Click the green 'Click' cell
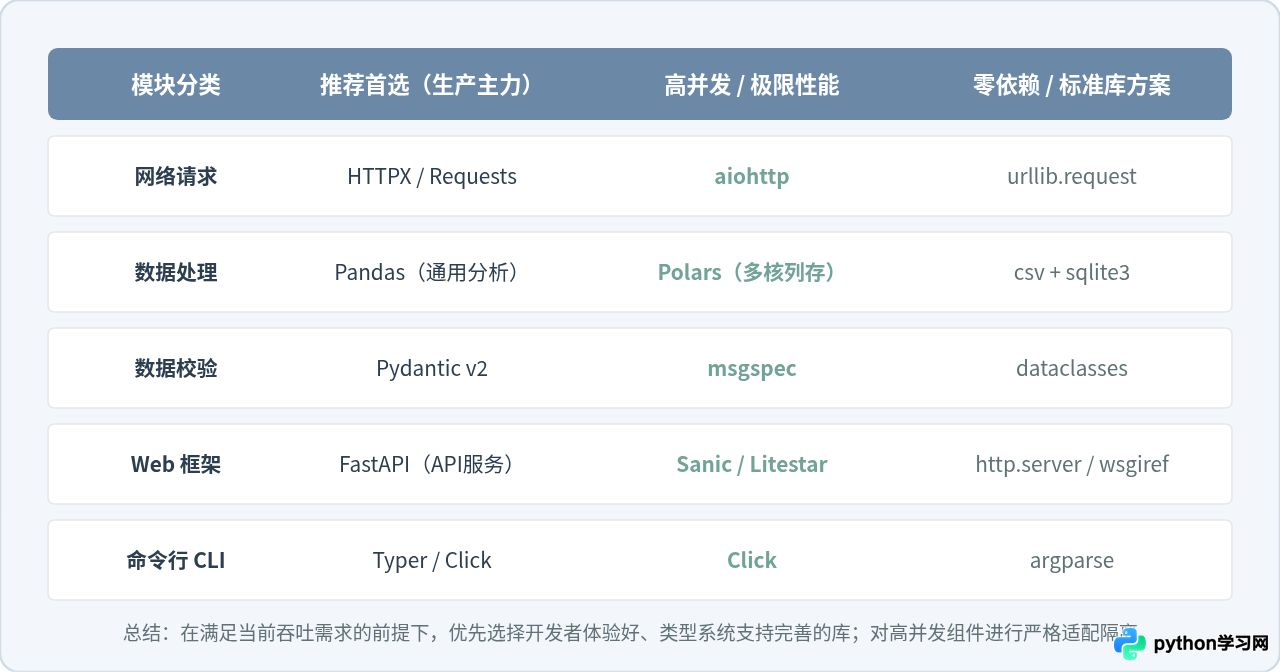This screenshot has height=672, width=1280. point(752,561)
